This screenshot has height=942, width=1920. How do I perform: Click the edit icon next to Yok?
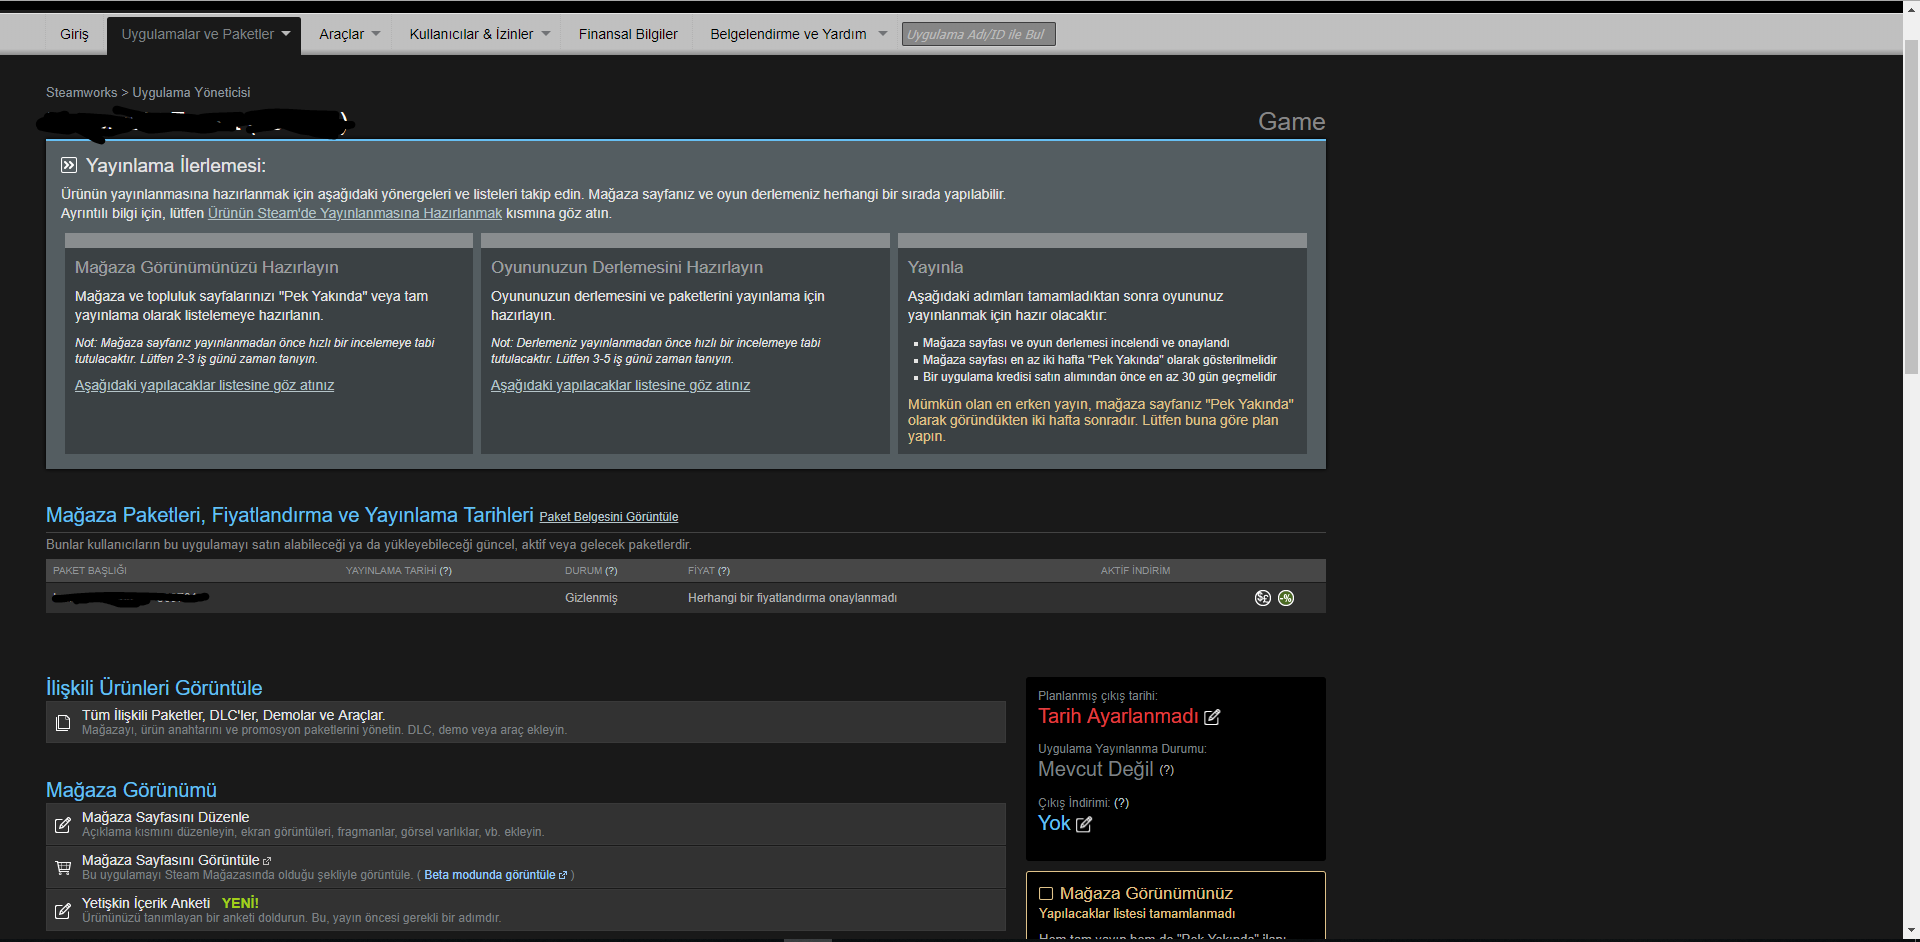1084,824
